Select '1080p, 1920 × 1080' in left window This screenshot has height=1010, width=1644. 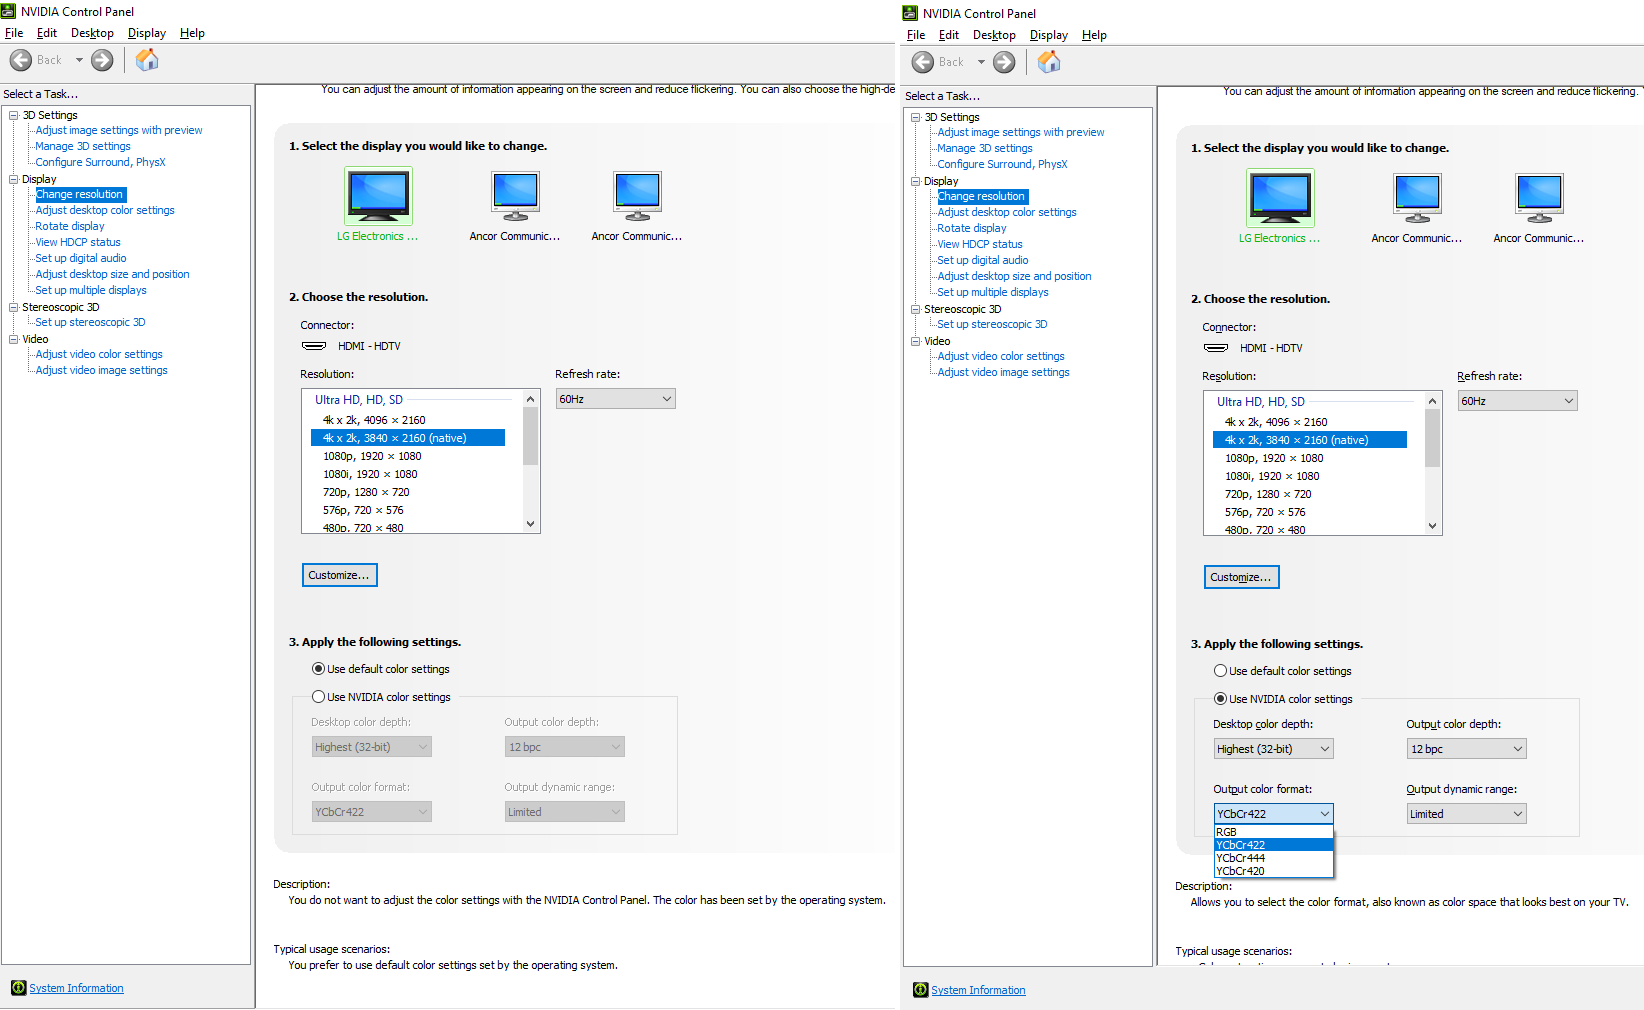(408, 456)
